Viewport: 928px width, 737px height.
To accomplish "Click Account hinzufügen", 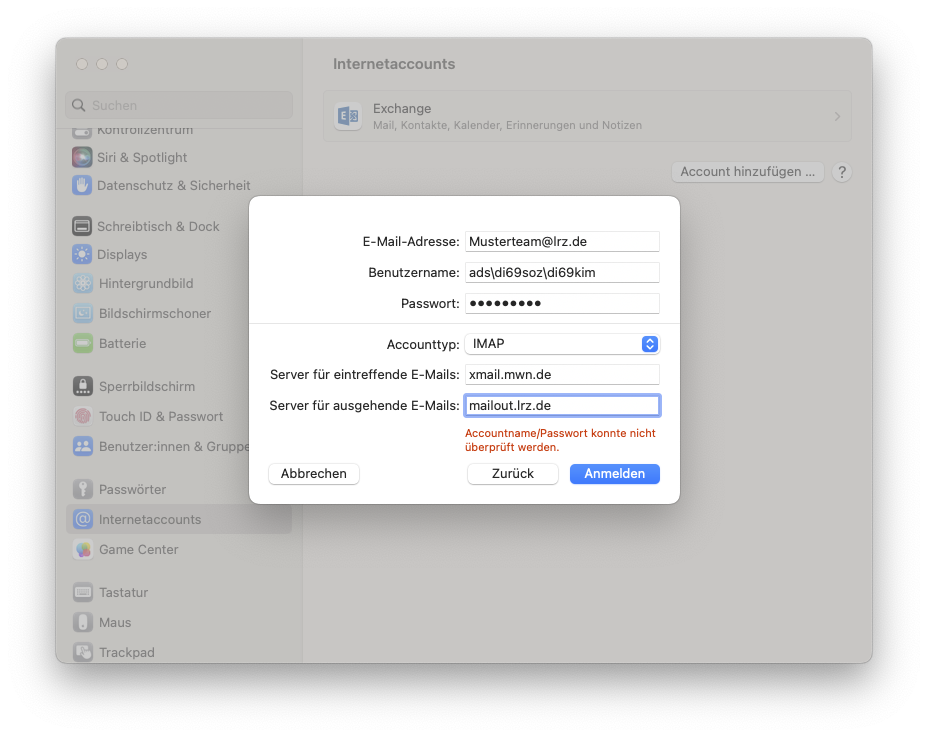I will [747, 171].
